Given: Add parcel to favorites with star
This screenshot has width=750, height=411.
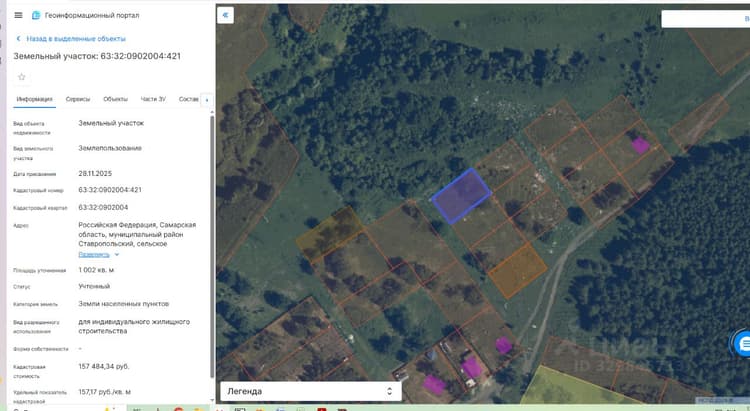Looking at the screenshot, I should click(x=22, y=77).
